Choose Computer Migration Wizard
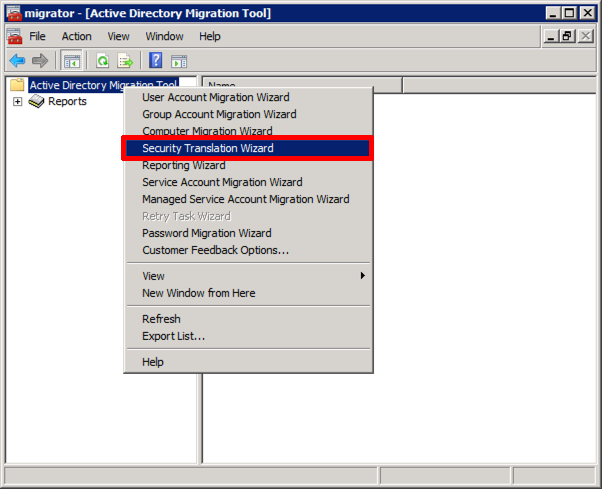This screenshot has width=602, height=489. click(248, 131)
